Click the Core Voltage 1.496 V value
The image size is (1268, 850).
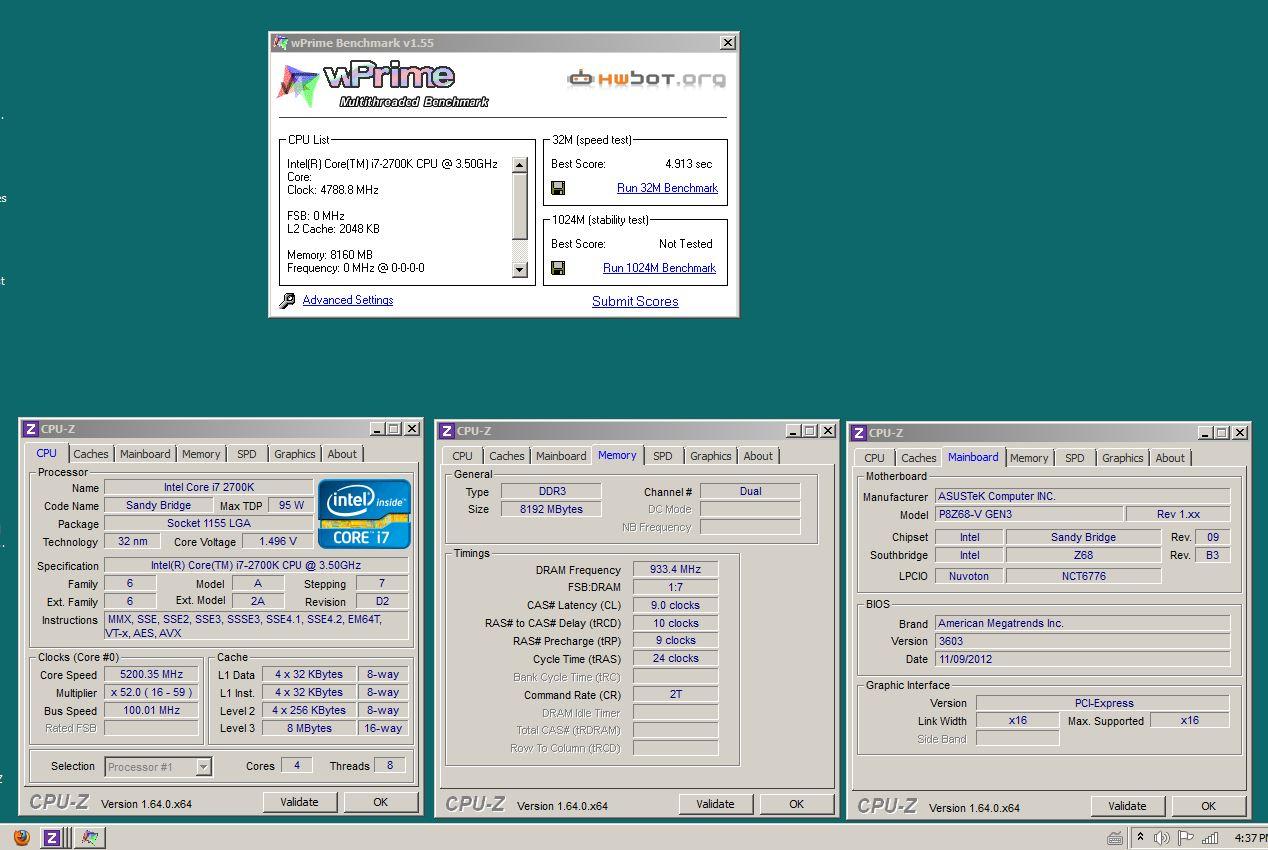(277, 542)
